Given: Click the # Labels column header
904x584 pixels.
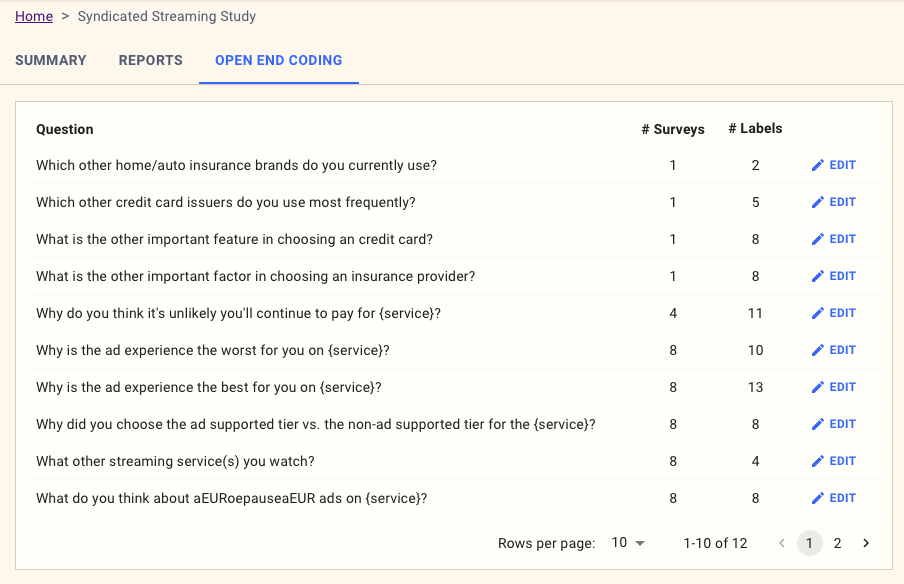Looking at the screenshot, I should [755, 128].
